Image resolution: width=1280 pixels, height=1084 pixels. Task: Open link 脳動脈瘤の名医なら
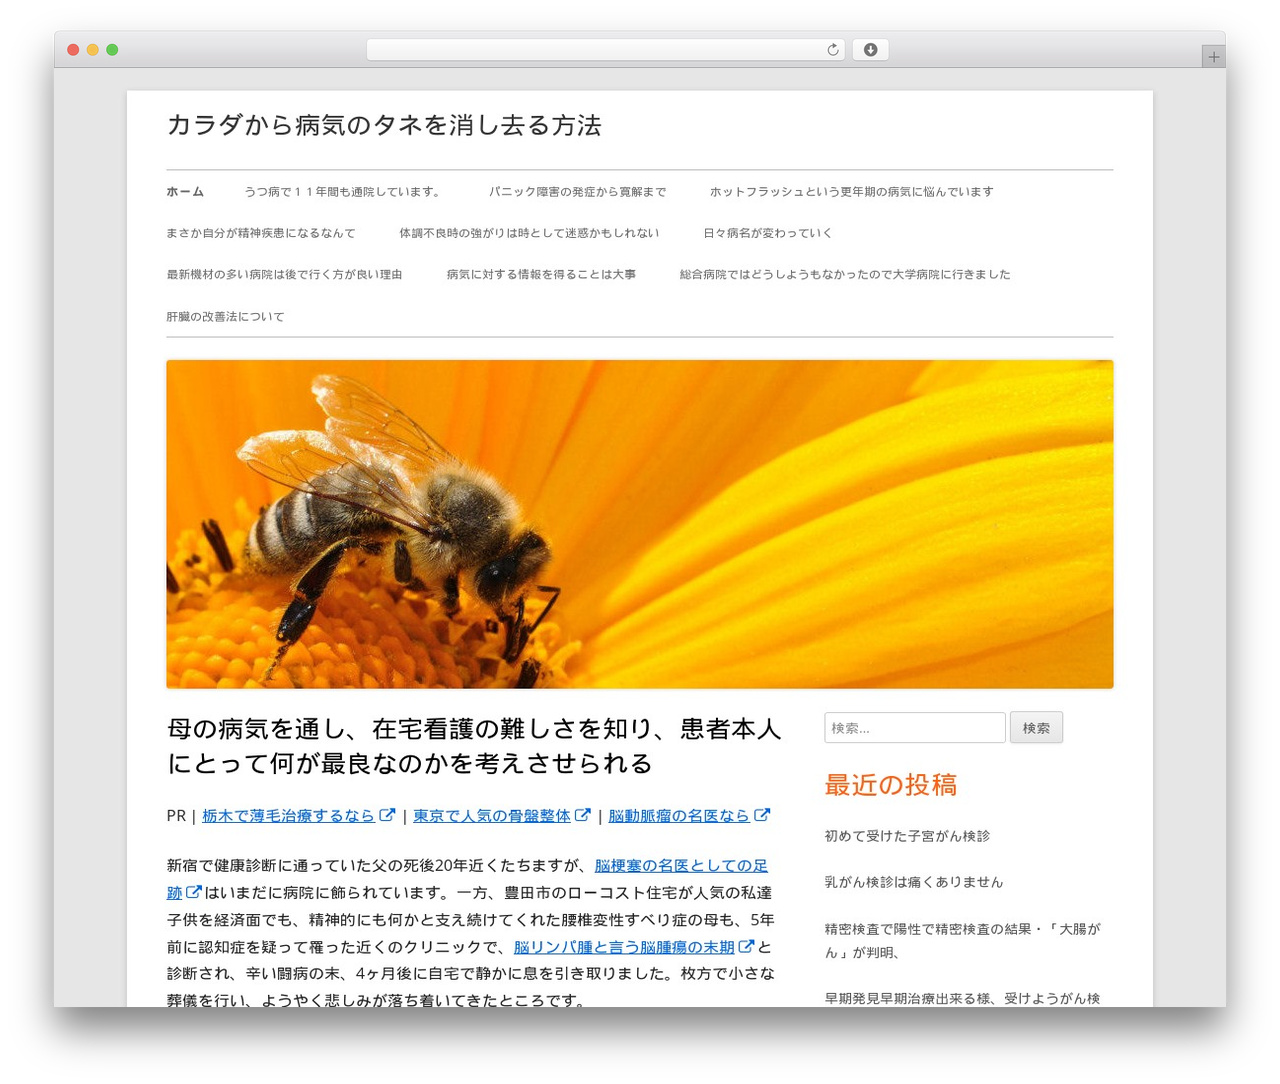point(679,816)
